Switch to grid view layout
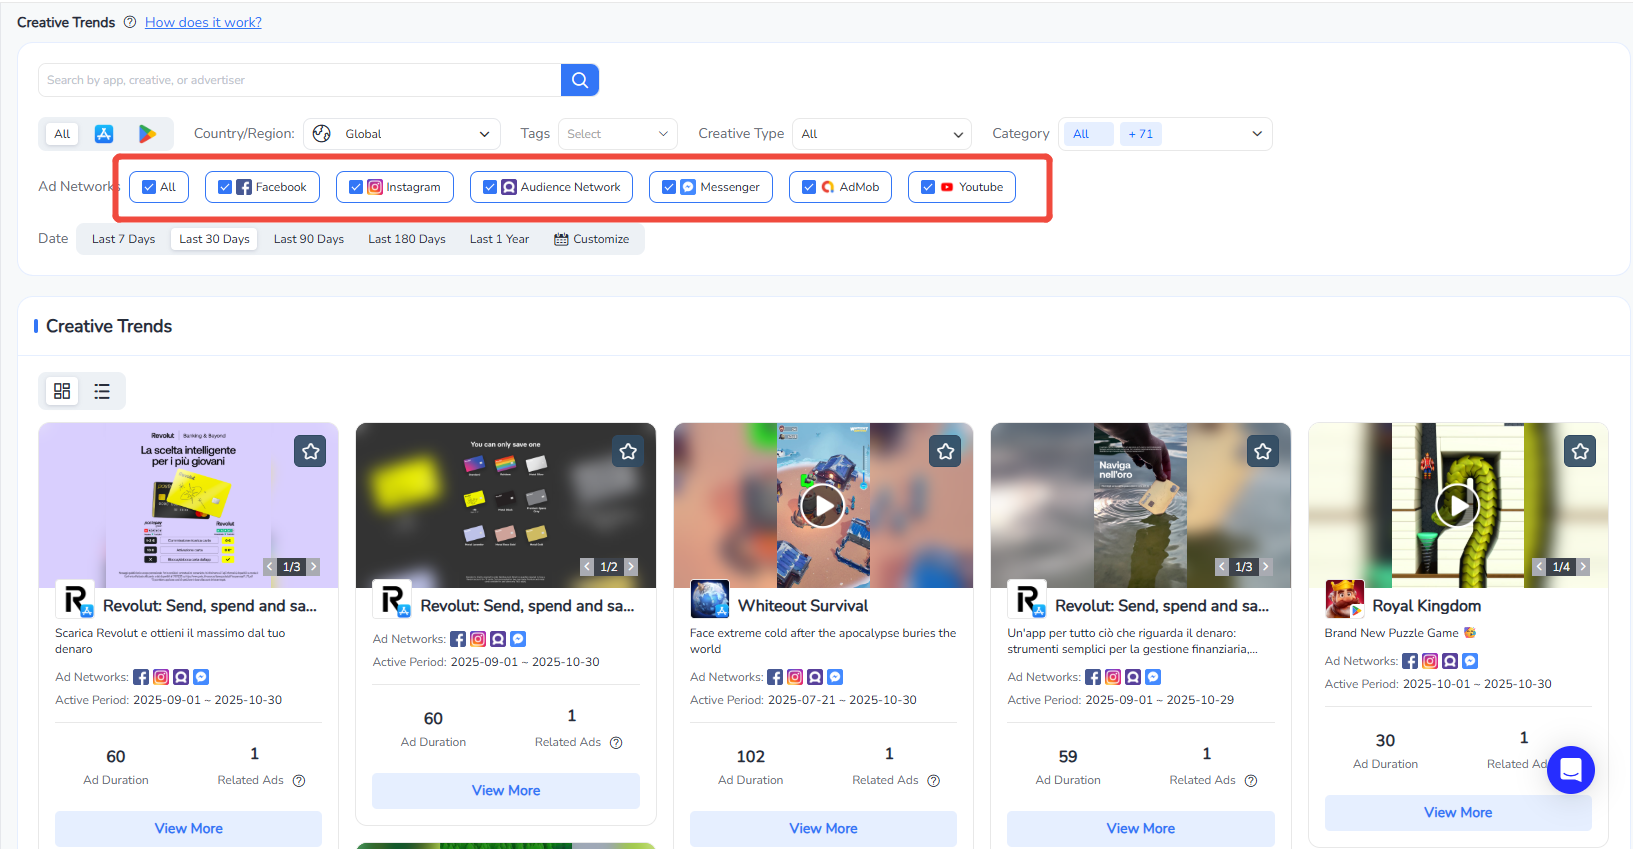The width and height of the screenshot is (1633, 849). pos(62,391)
